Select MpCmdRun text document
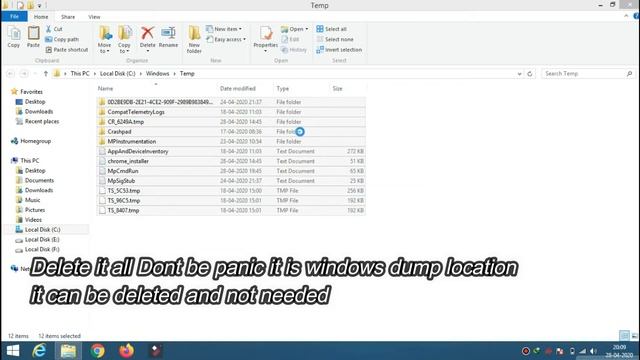This screenshot has width=640, height=360. click(x=123, y=171)
